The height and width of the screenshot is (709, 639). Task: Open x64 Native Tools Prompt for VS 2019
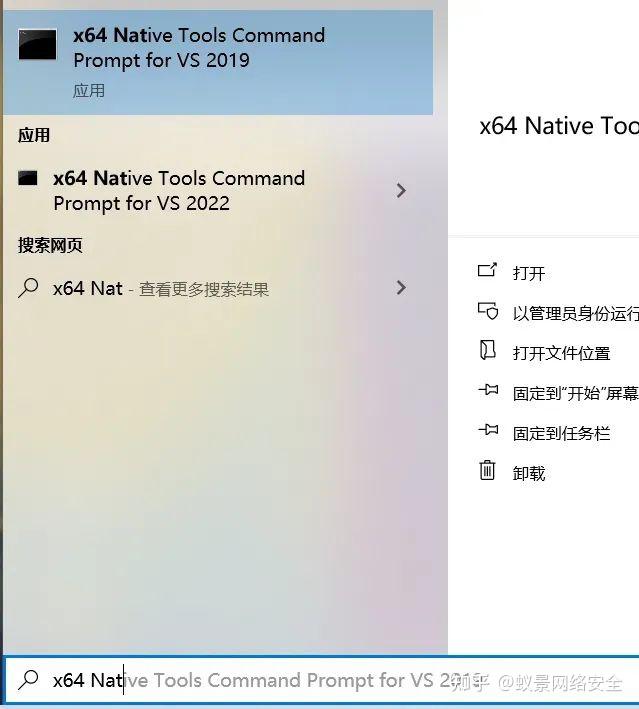[218, 62]
